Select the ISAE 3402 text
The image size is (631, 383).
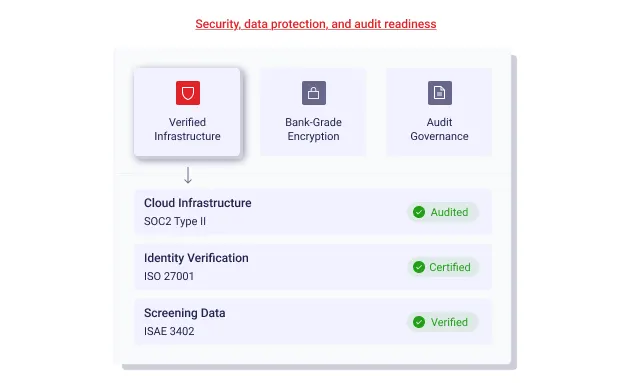tap(169, 332)
